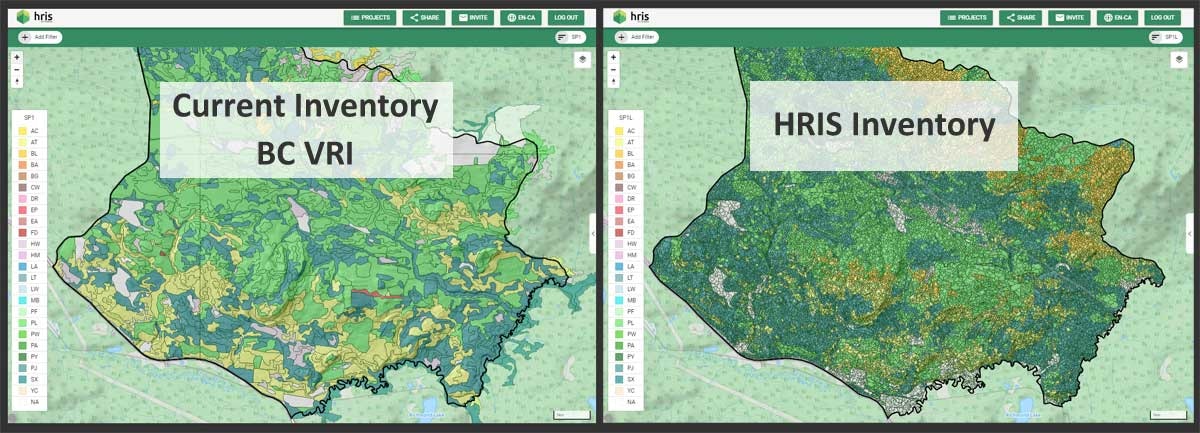Screen dimensions: 1200x433
Task: Expand the side panel handle on left map
Action: [592, 233]
